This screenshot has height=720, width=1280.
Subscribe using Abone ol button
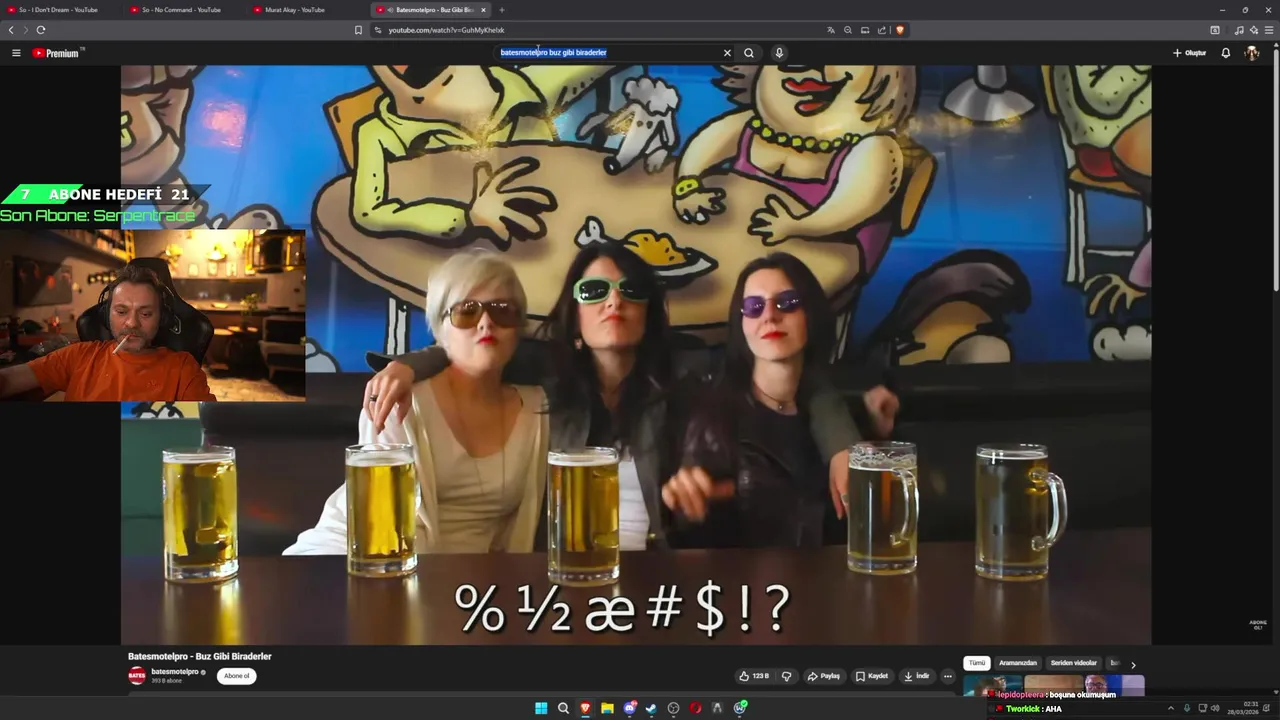[x=237, y=676]
